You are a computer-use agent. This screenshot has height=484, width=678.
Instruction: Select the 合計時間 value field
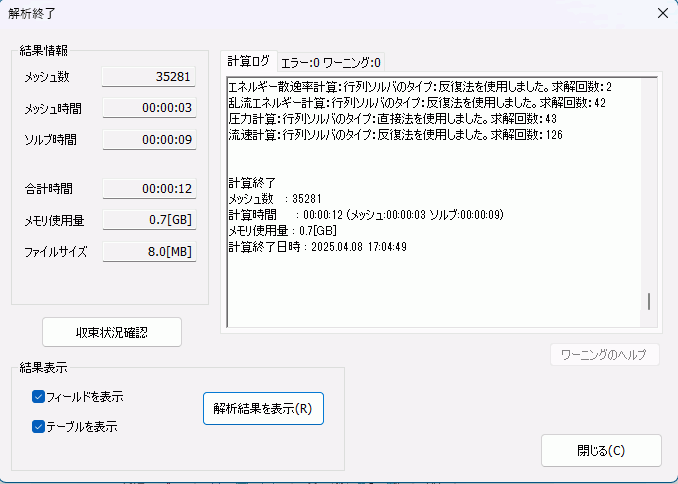tap(149, 188)
